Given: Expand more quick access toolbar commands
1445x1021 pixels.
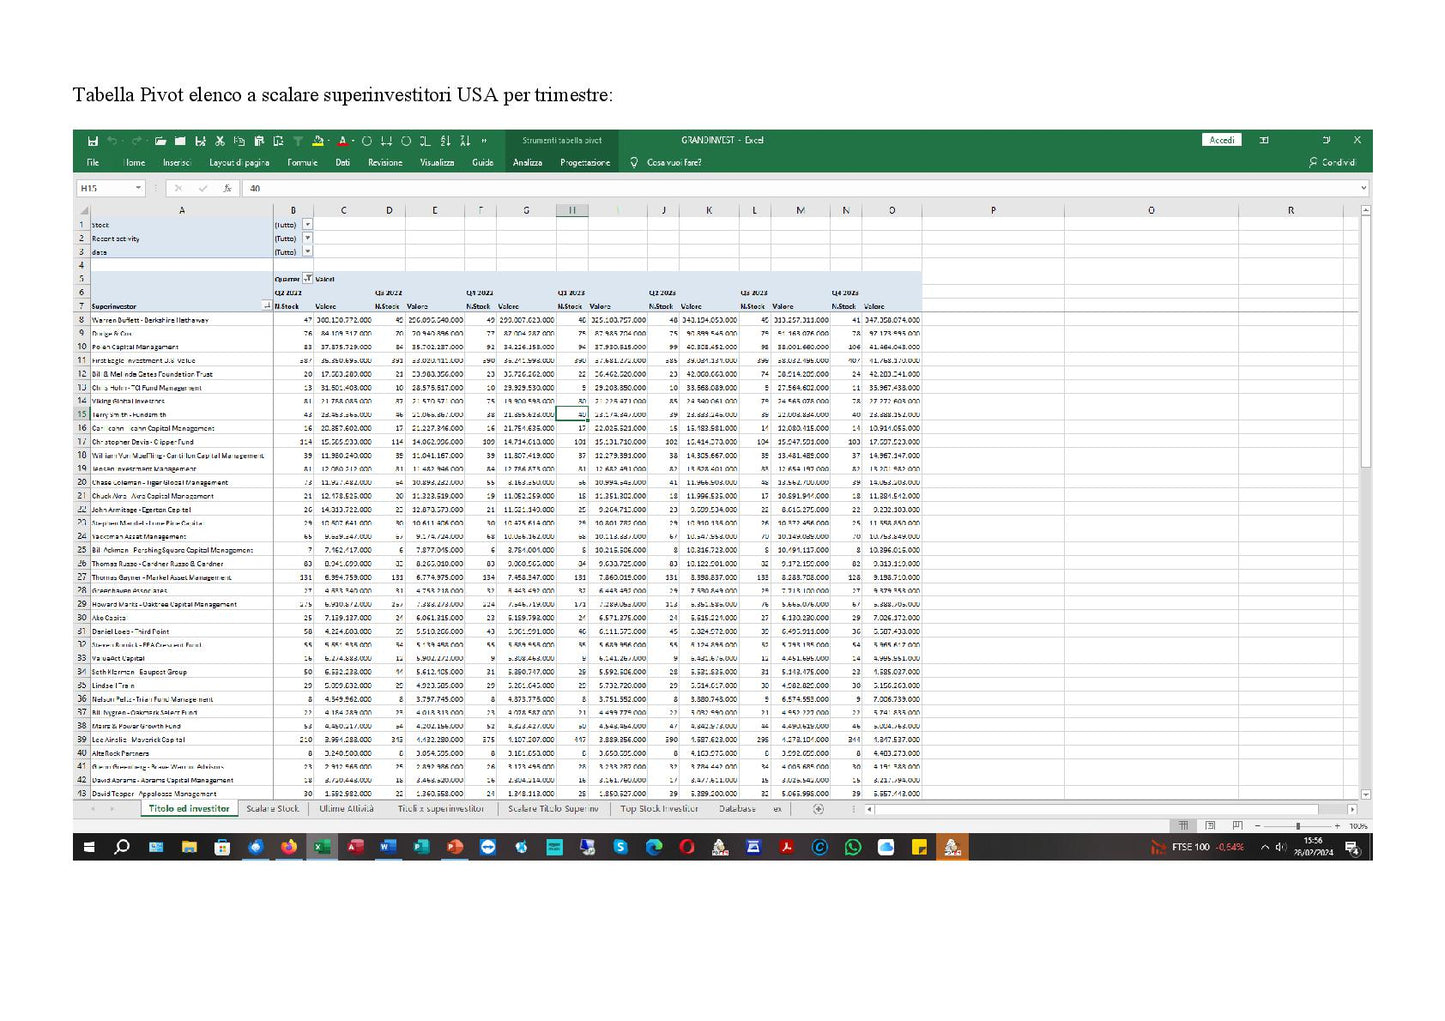Looking at the screenshot, I should pyautogui.click(x=484, y=141).
